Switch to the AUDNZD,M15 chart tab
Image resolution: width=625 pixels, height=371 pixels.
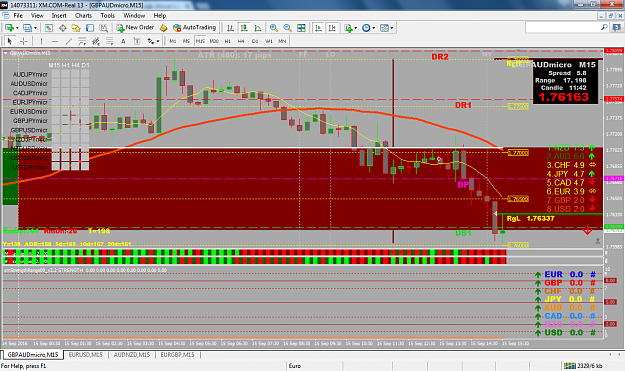[x=132, y=355]
